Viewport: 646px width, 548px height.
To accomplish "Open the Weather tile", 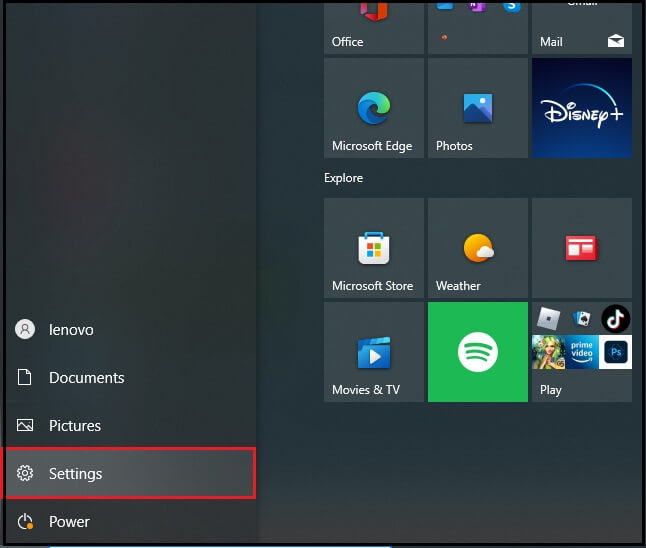I will (478, 248).
